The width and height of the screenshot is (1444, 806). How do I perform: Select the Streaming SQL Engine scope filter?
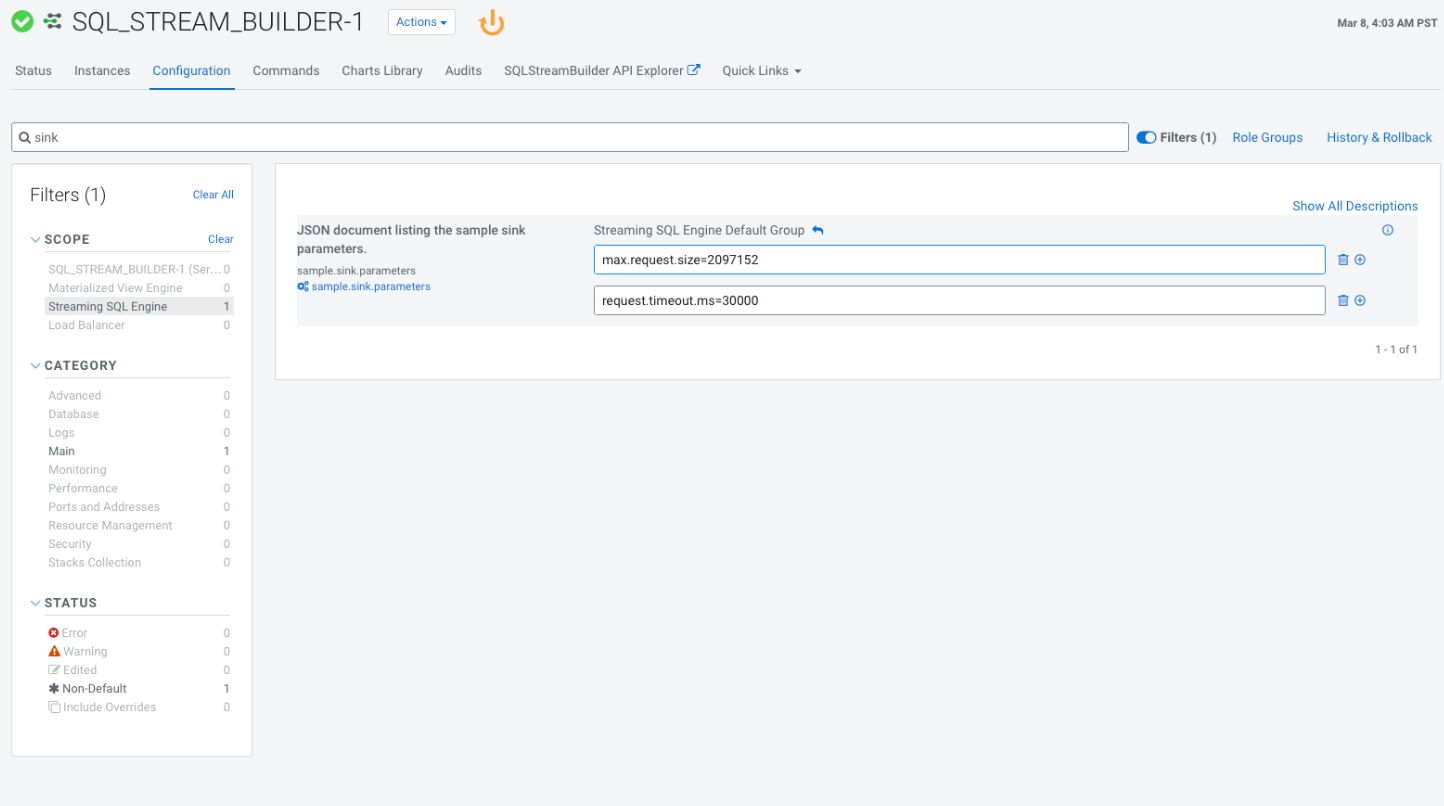click(139, 307)
